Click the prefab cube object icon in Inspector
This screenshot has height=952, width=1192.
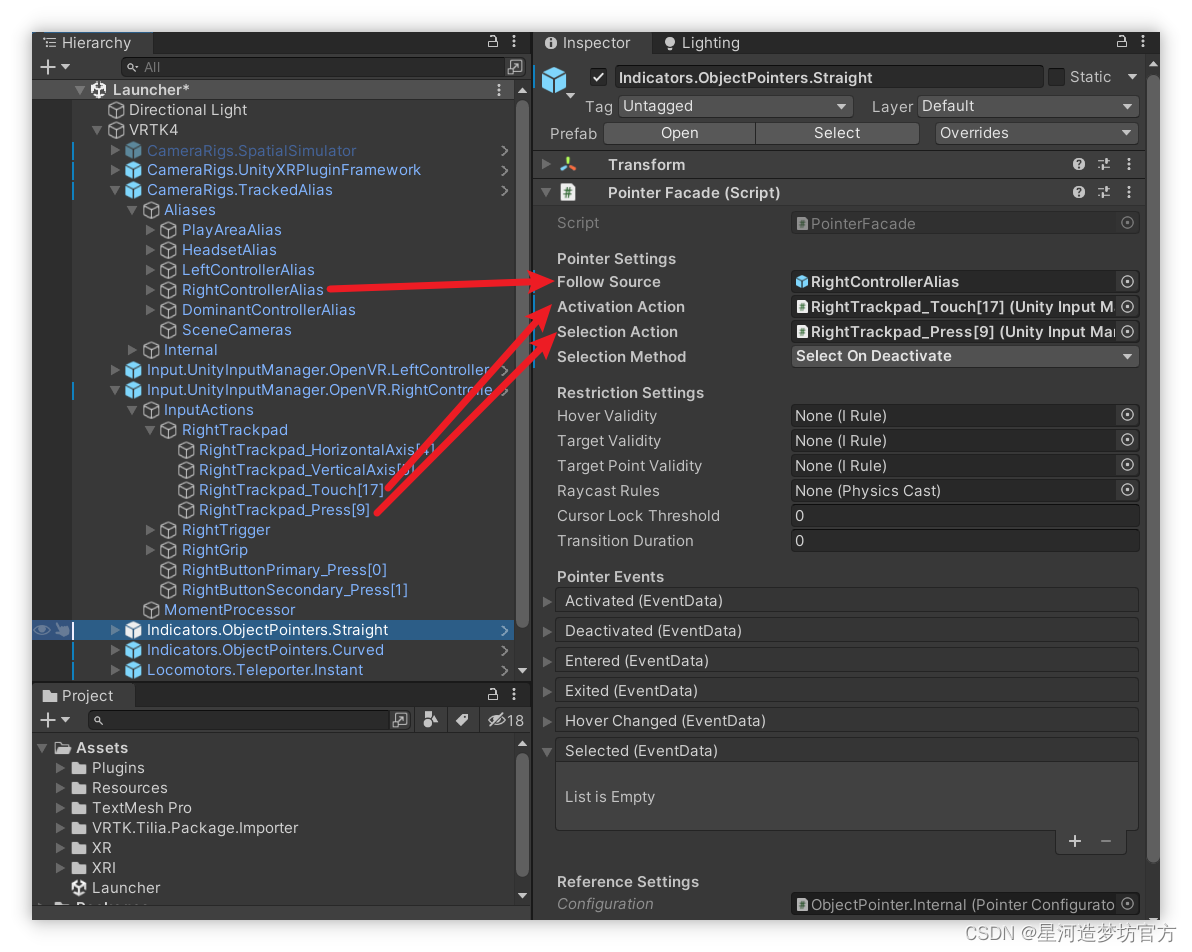(x=554, y=79)
